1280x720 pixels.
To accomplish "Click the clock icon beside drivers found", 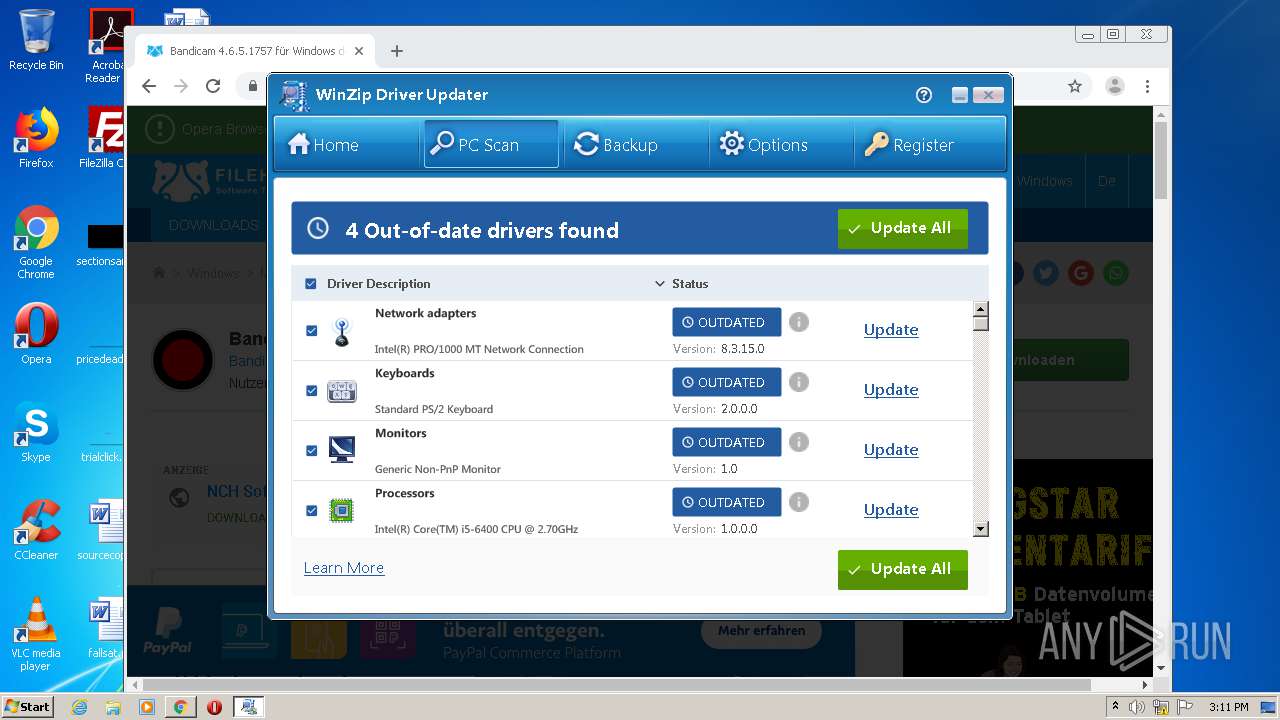I will (x=318, y=229).
